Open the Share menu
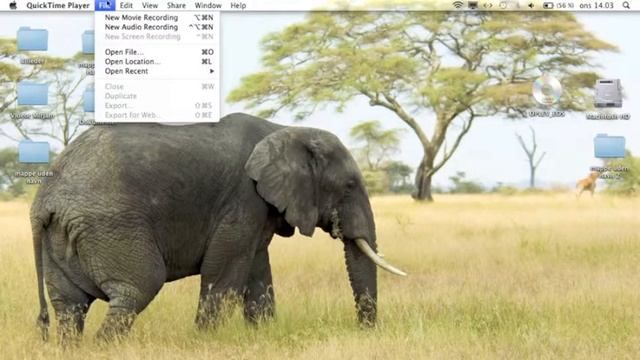Image resolution: width=640 pixels, height=360 pixels. (176, 5)
